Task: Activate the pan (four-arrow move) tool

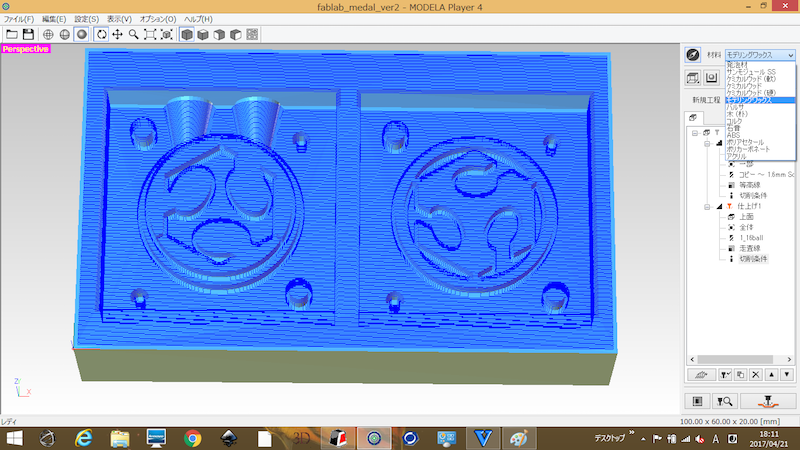Action: 117,34
